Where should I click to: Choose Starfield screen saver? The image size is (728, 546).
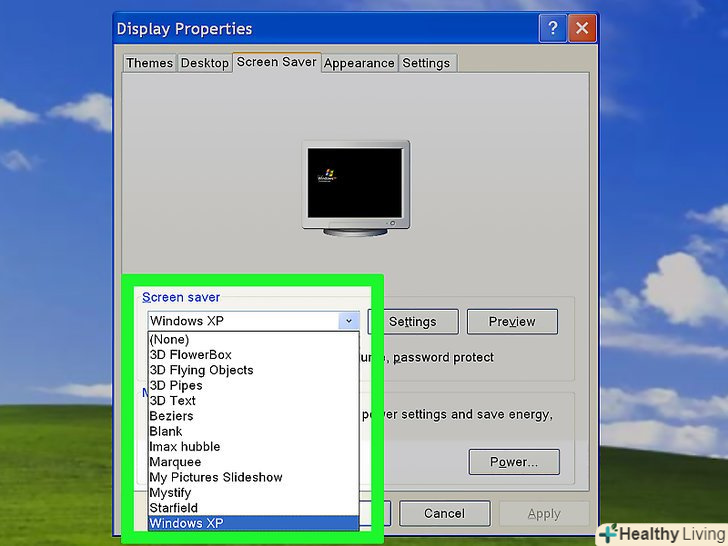pos(254,508)
